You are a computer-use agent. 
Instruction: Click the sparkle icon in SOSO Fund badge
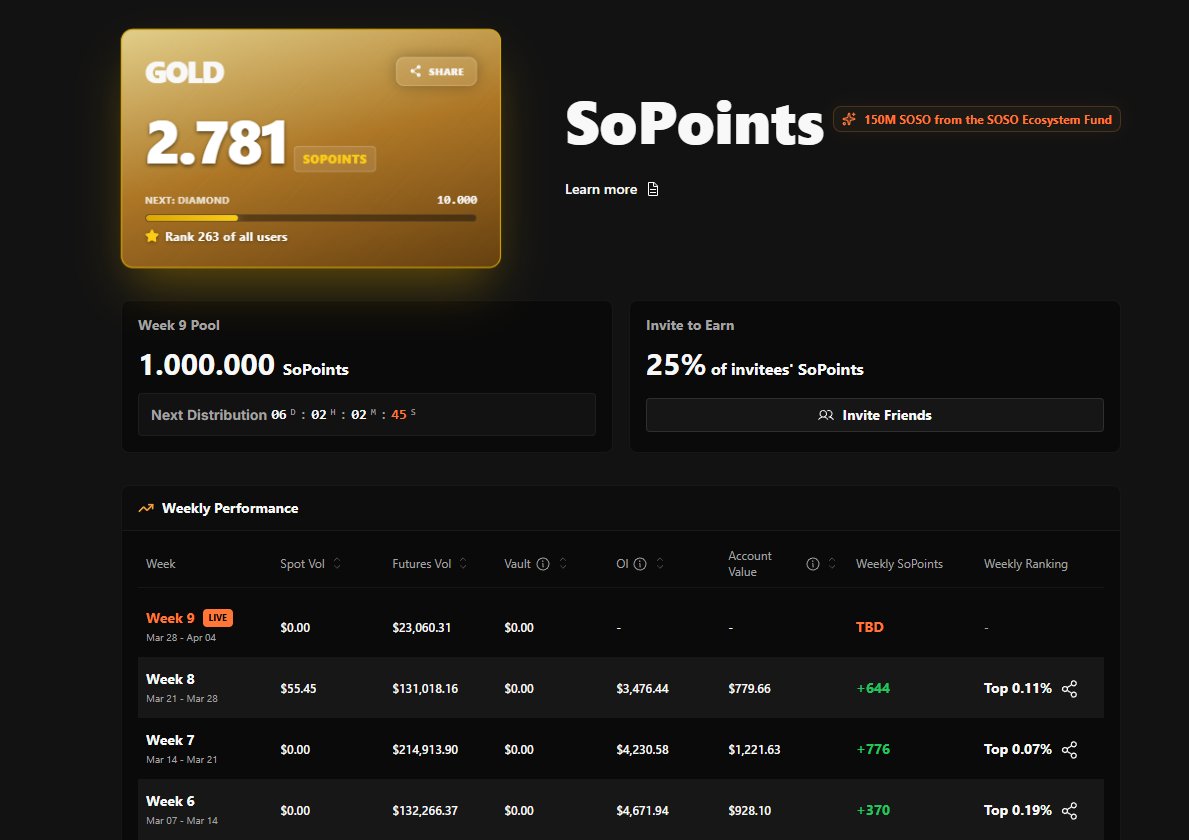click(x=849, y=119)
